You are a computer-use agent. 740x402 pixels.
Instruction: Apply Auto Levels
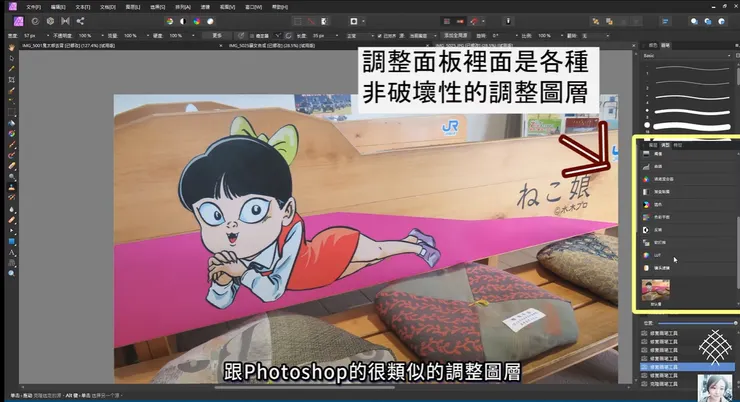pos(169,21)
